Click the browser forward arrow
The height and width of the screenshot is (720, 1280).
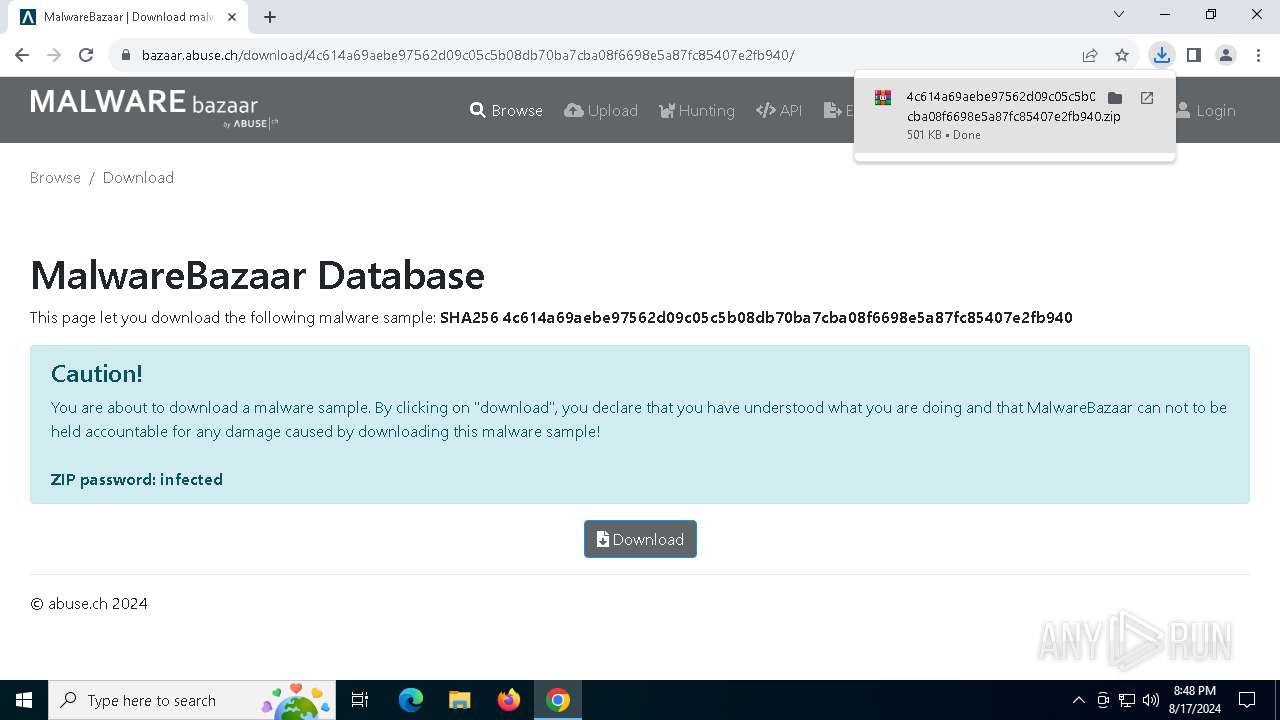(54, 55)
